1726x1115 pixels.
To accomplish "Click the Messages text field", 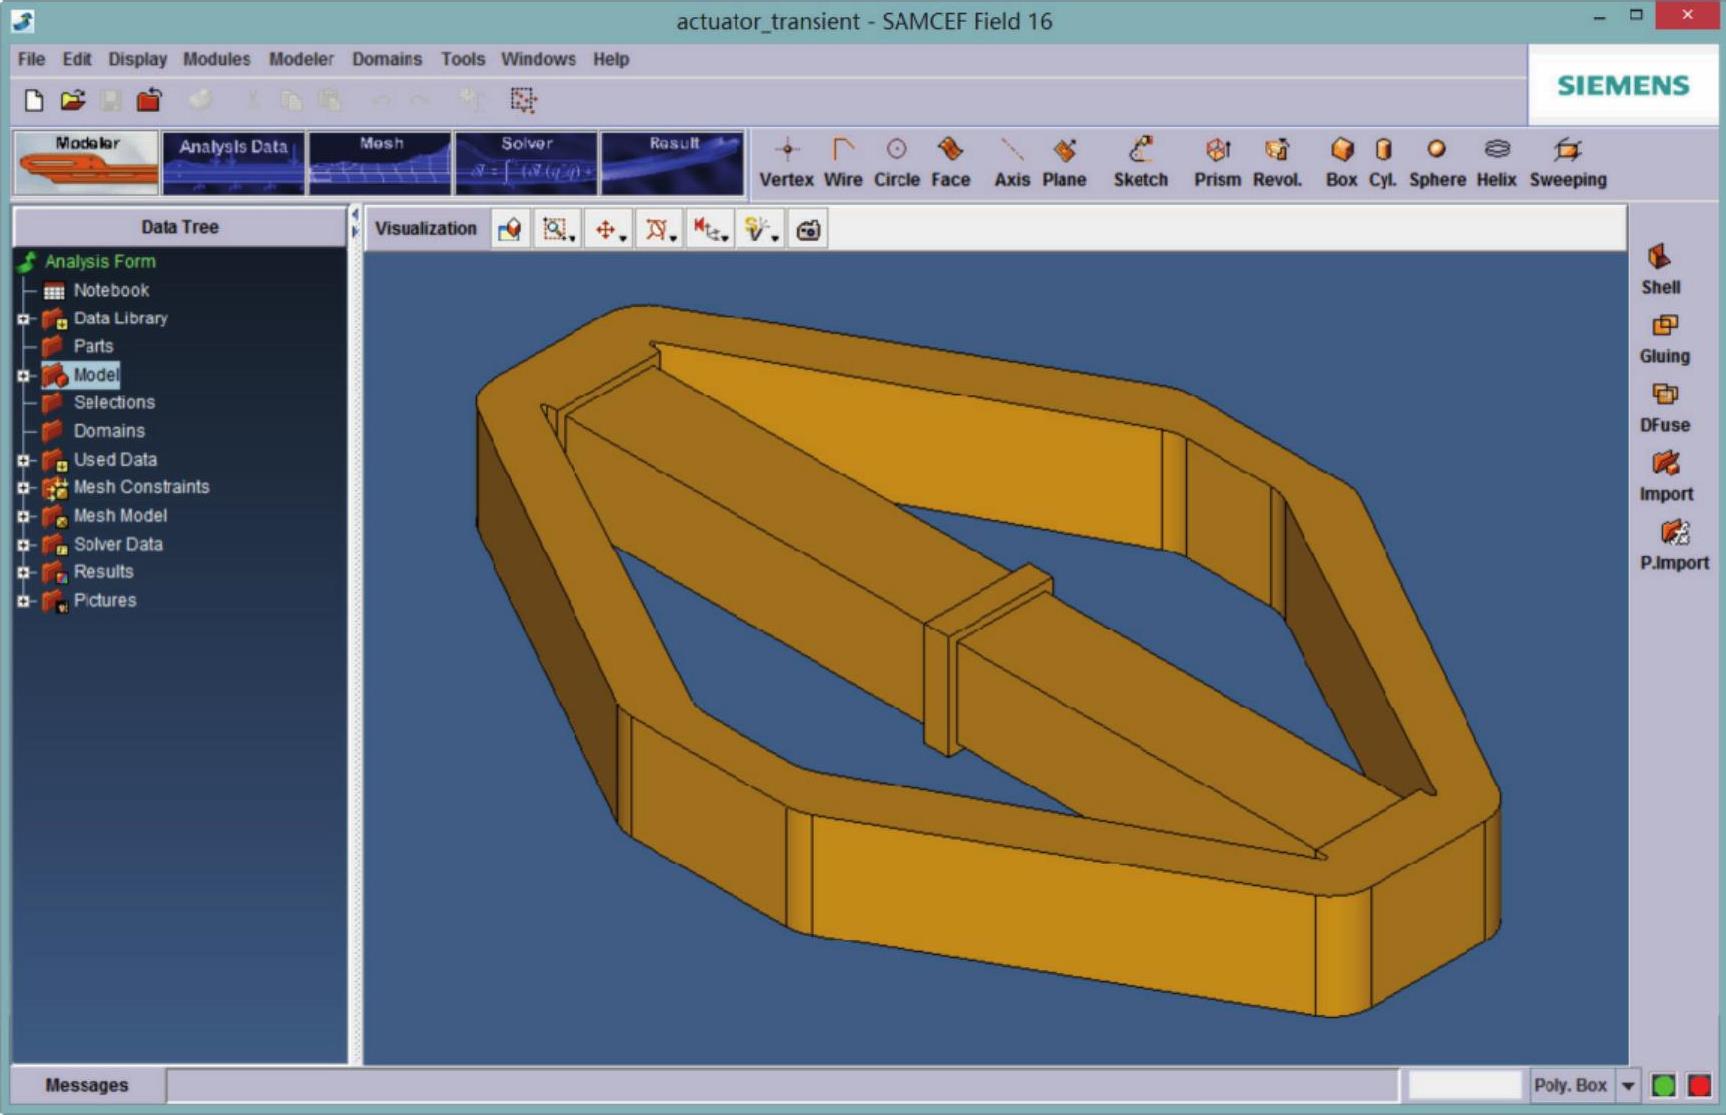I will click(x=780, y=1085).
